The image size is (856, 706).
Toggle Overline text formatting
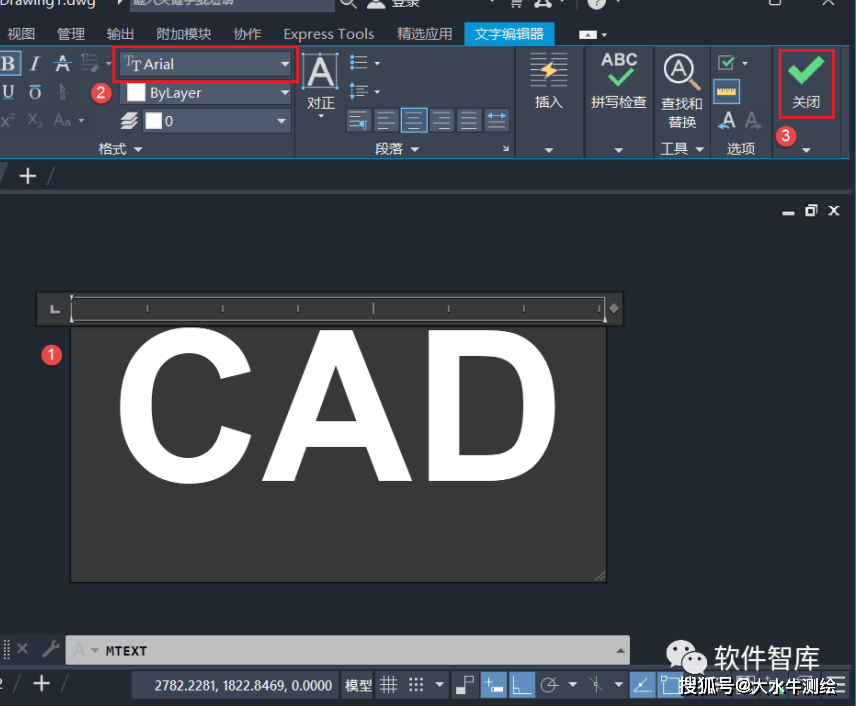35,92
